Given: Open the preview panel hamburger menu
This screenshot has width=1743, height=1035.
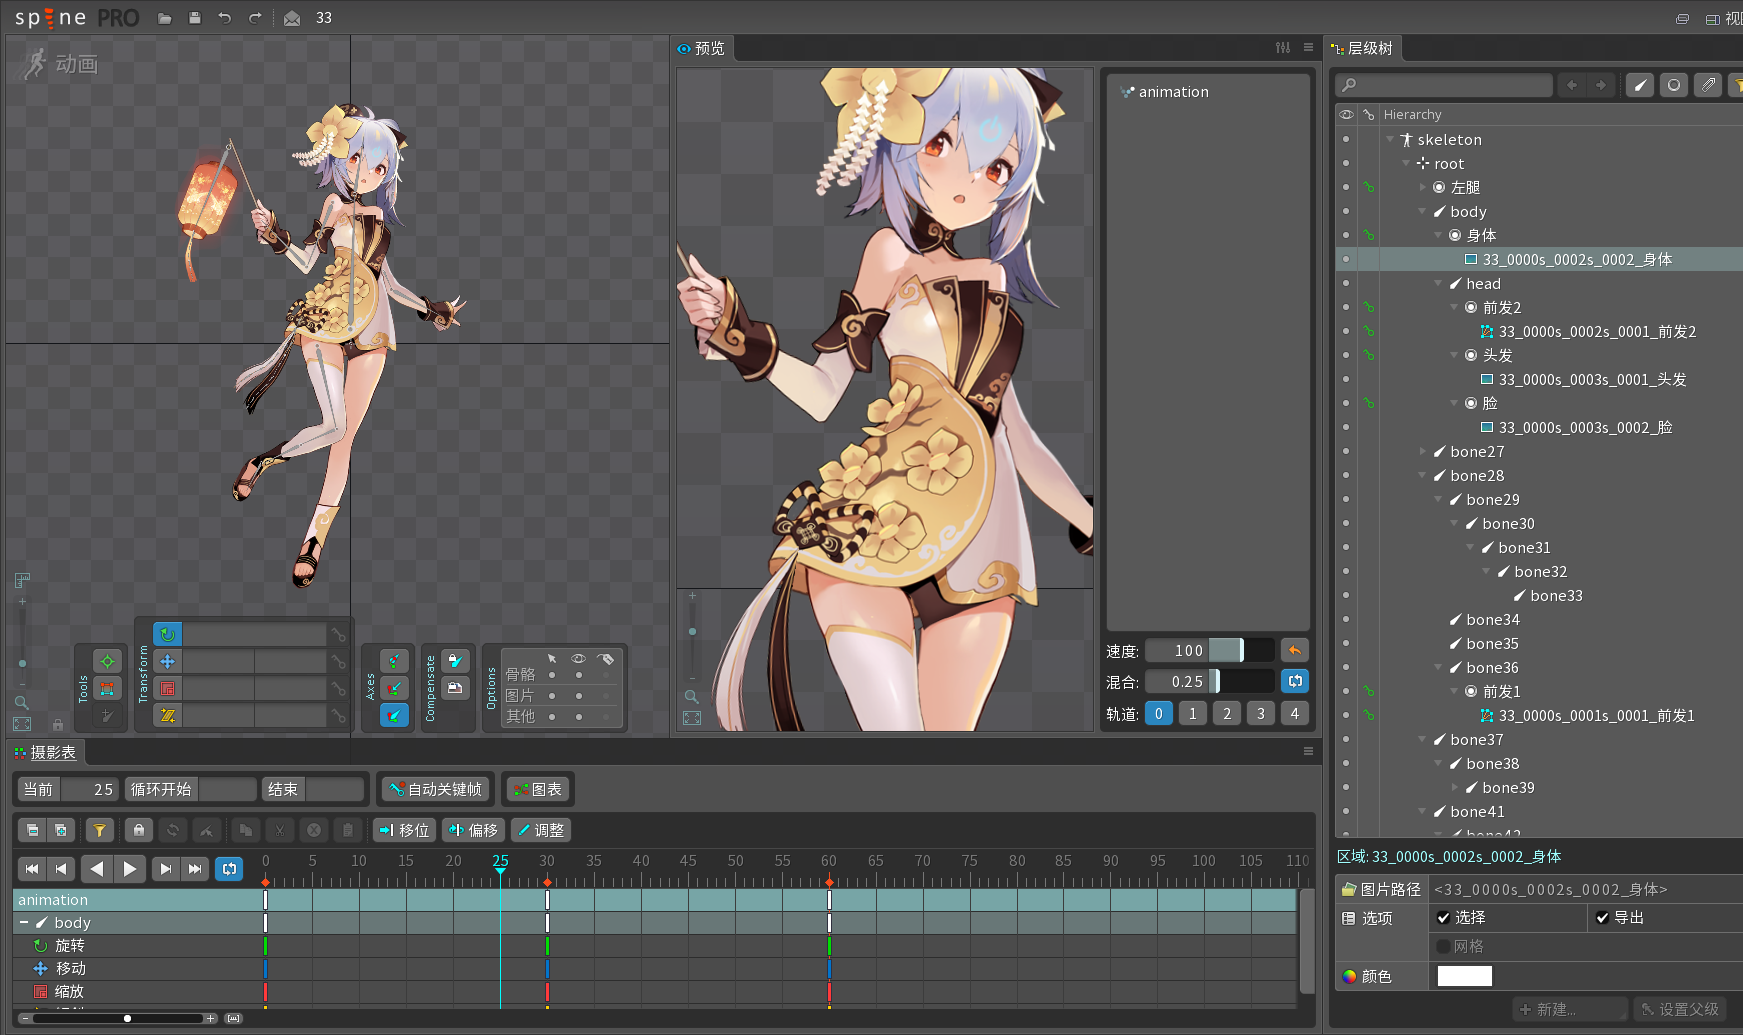Looking at the screenshot, I should (x=1308, y=47).
